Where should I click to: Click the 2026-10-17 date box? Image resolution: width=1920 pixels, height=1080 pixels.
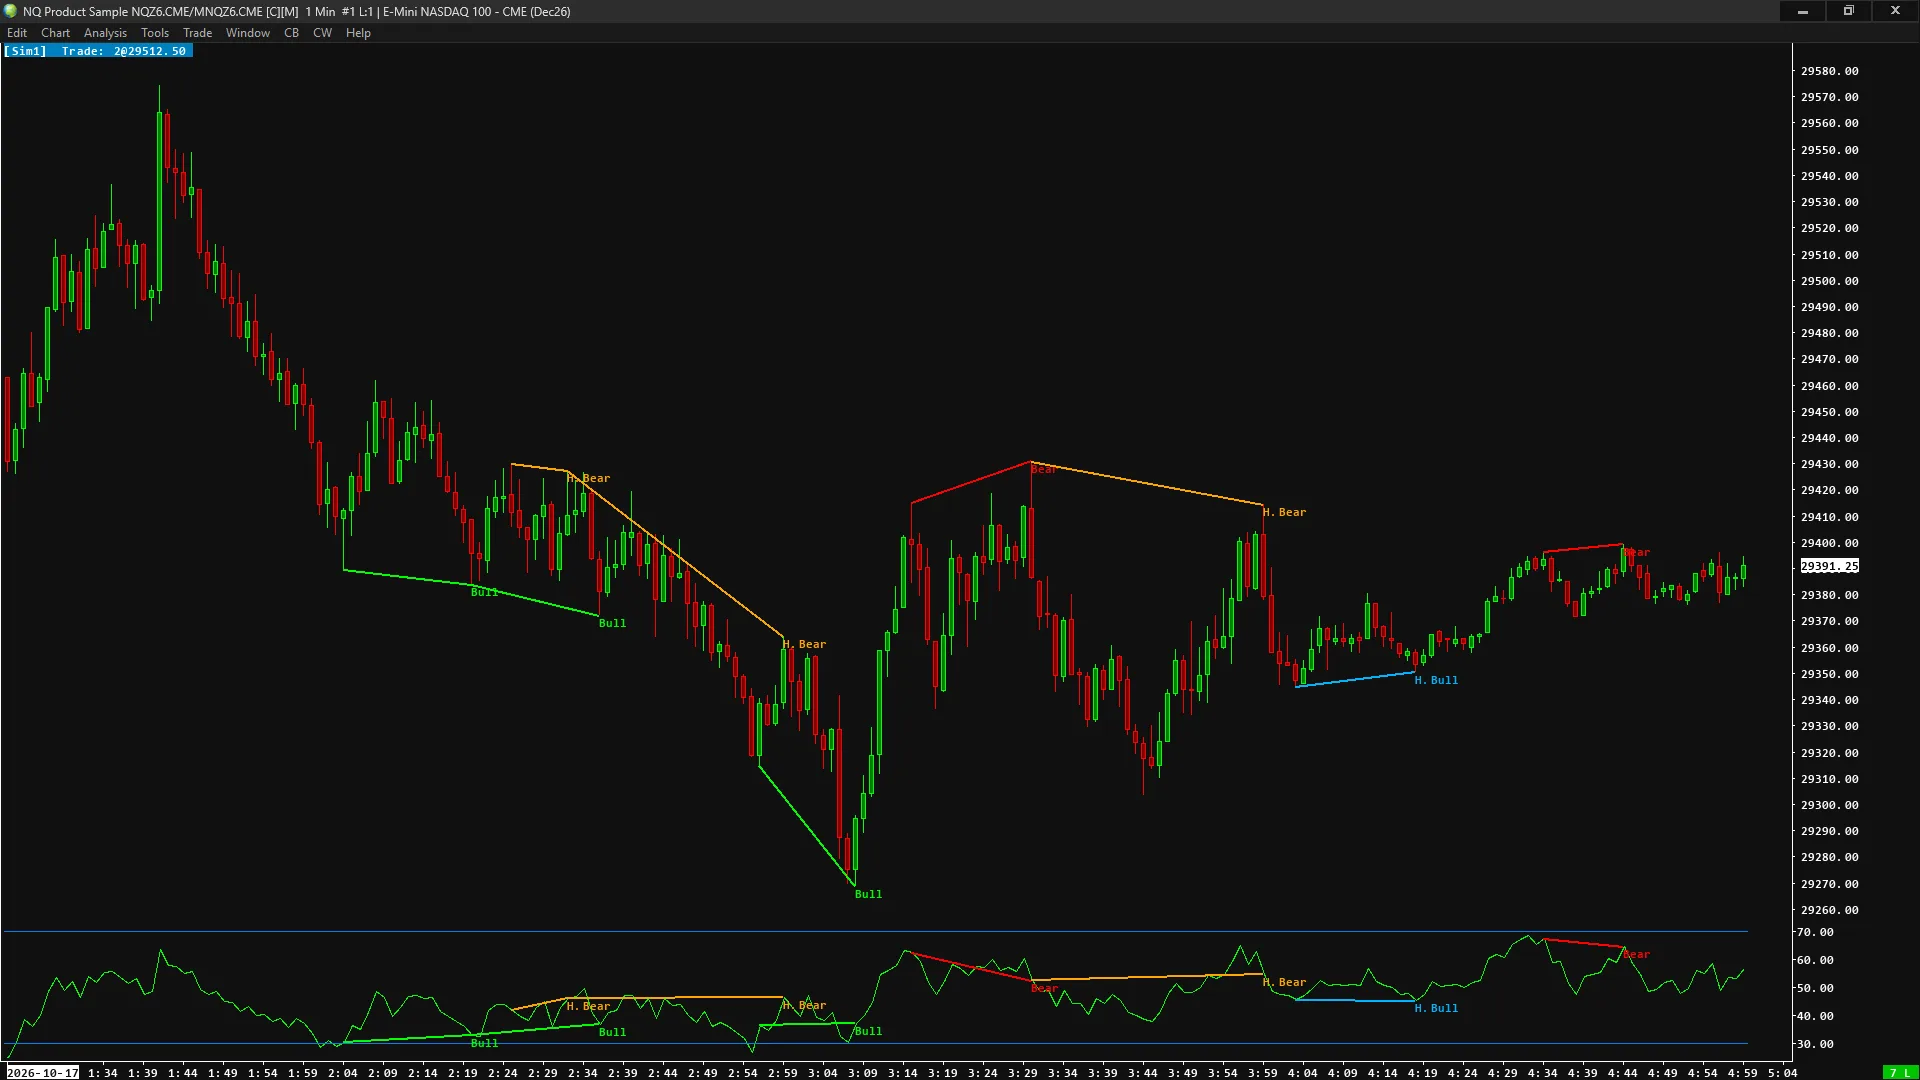pos(43,1073)
